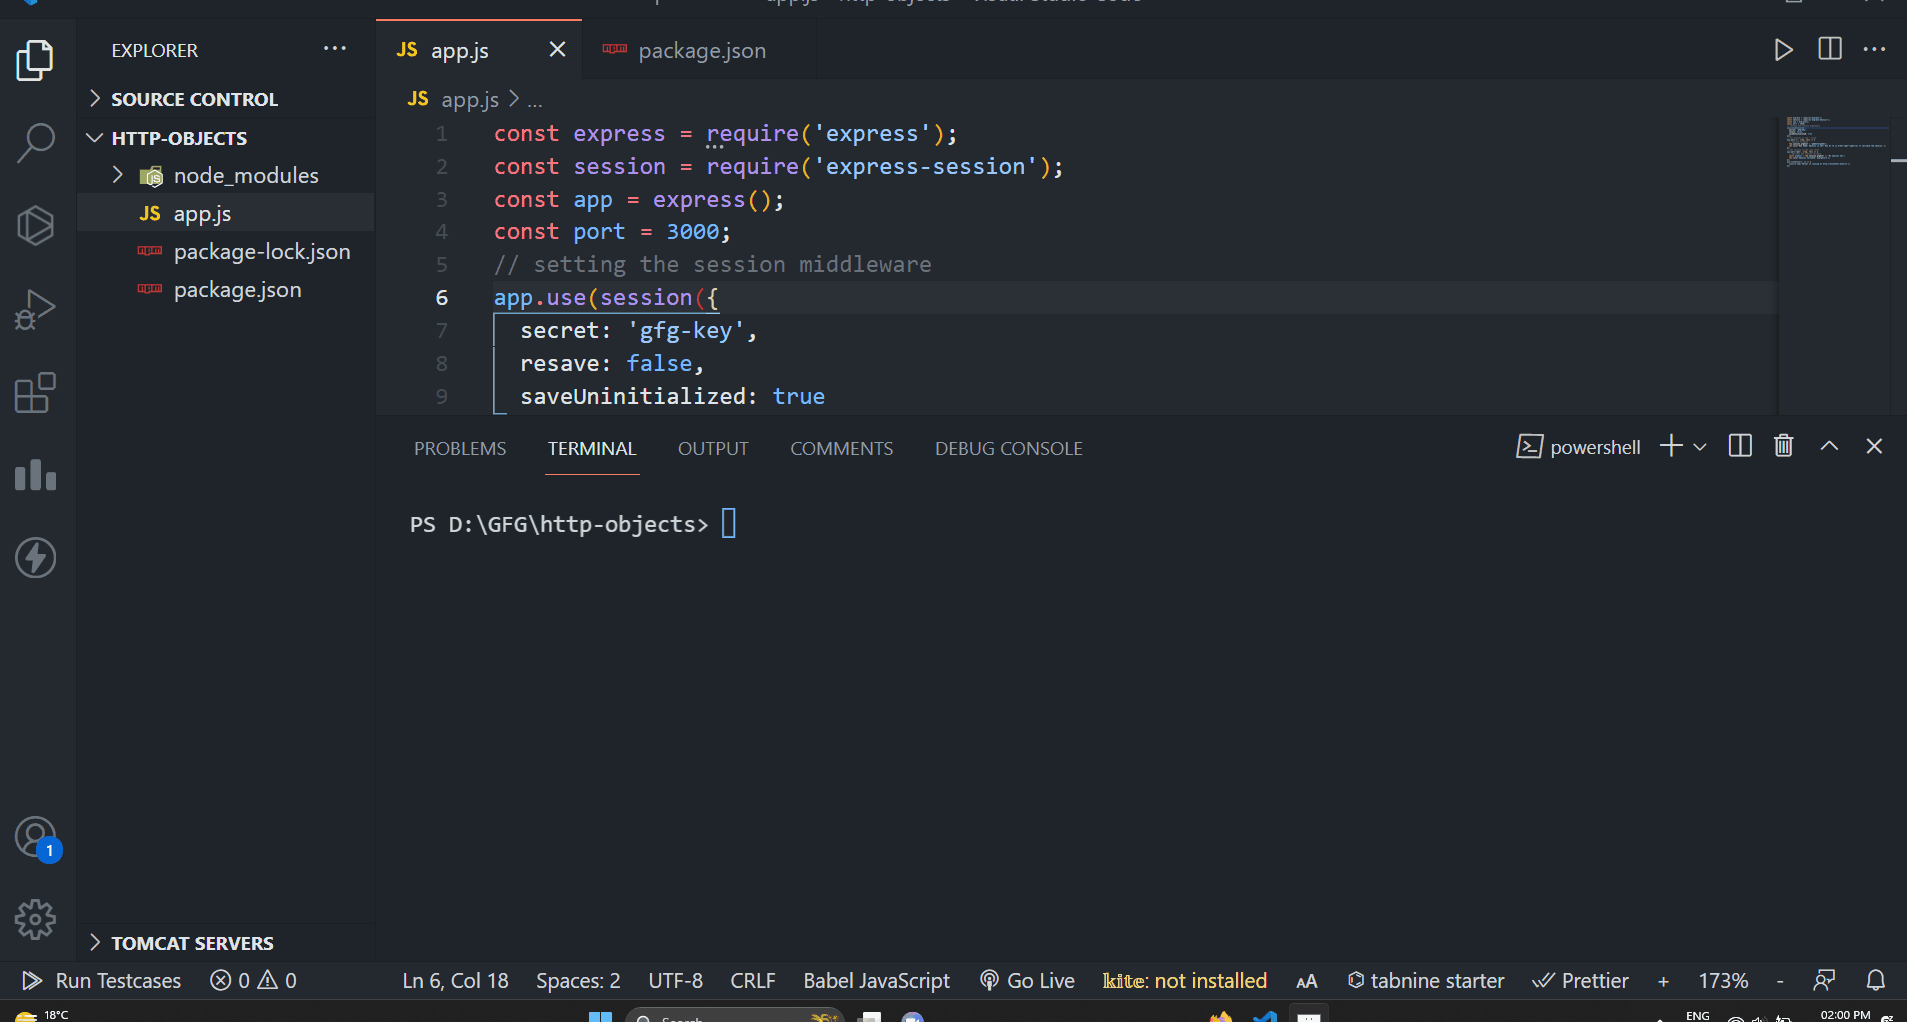Toggle Go Live server in status bar
Viewport: 1907px width, 1022px height.
coord(1028,981)
